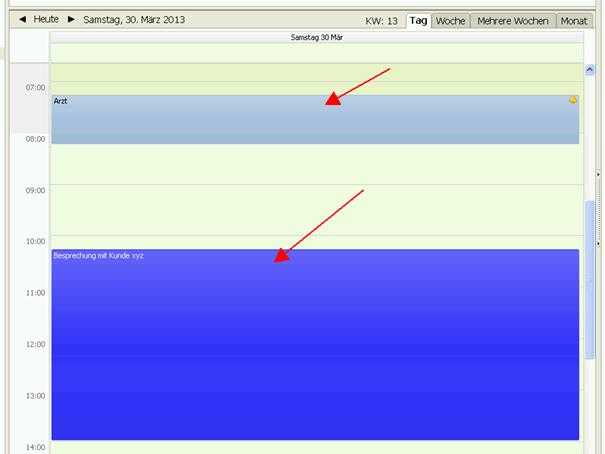Open the Mehrere Wochen view tab

[x=513, y=21]
